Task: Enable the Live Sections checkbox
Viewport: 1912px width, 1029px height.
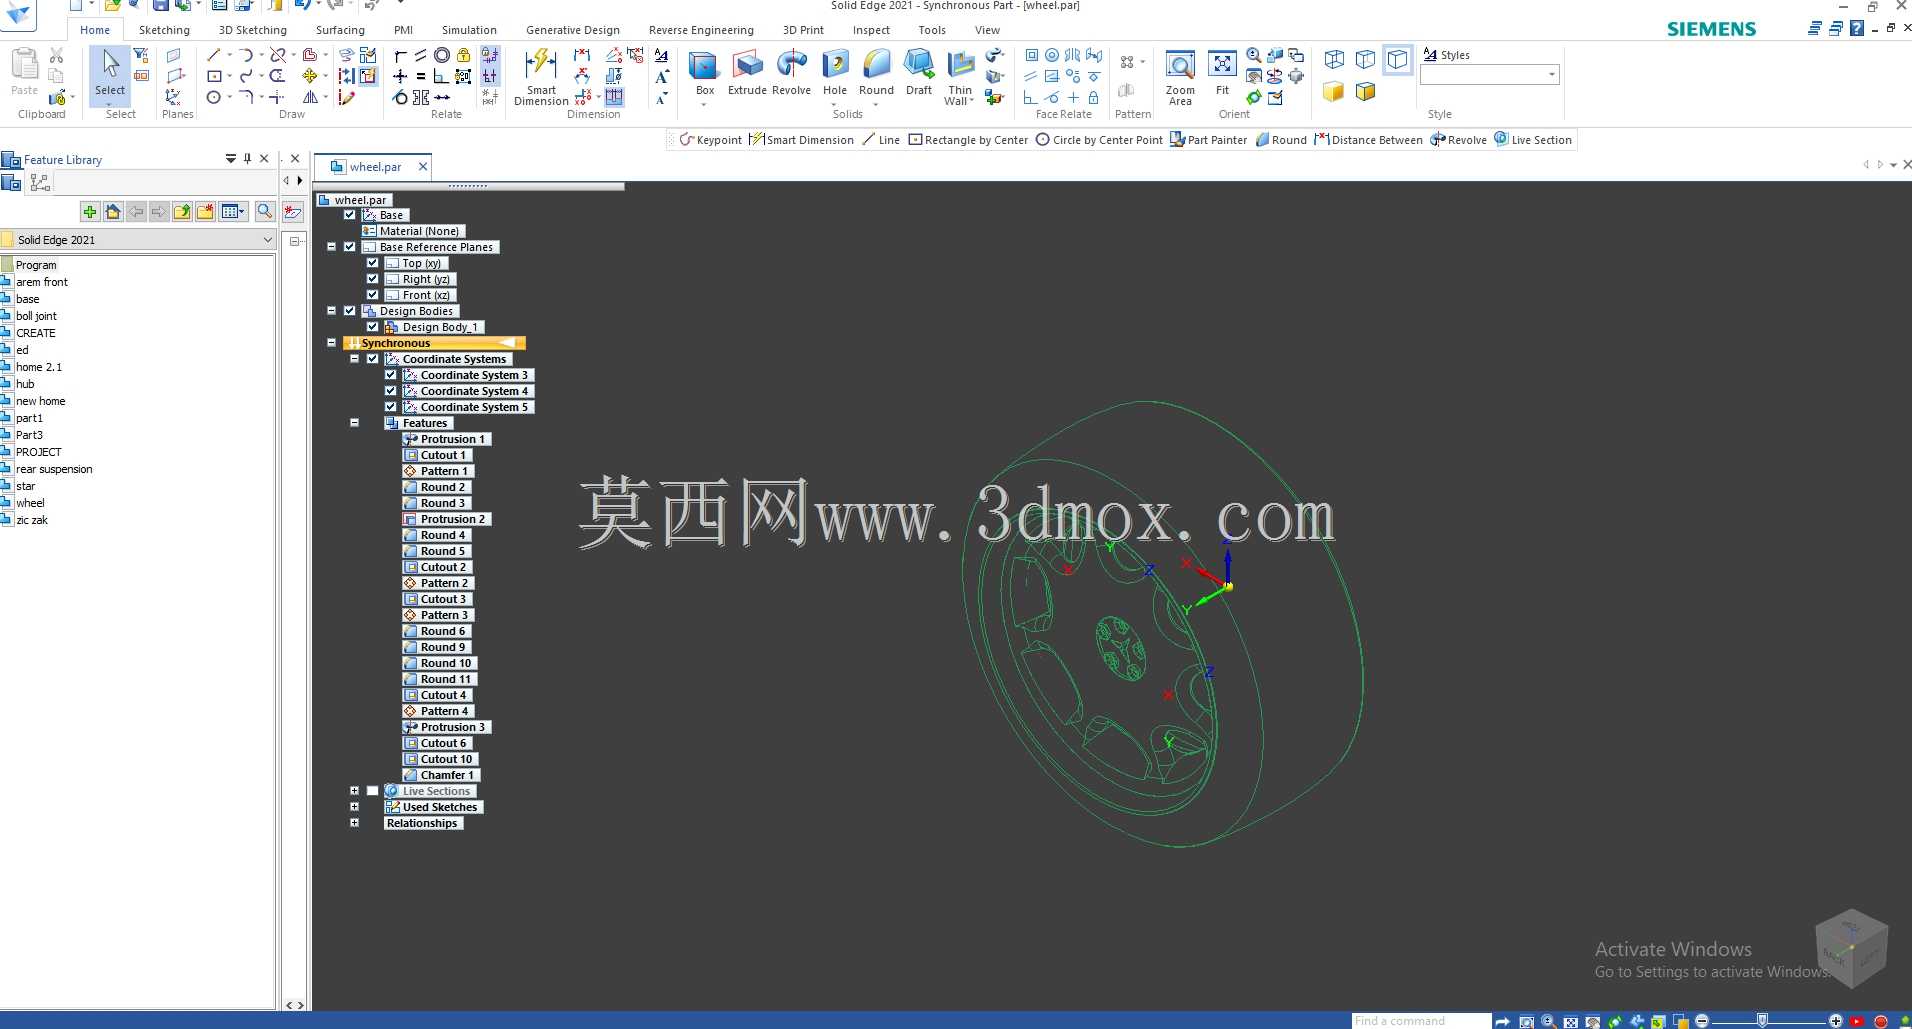Action: point(372,791)
